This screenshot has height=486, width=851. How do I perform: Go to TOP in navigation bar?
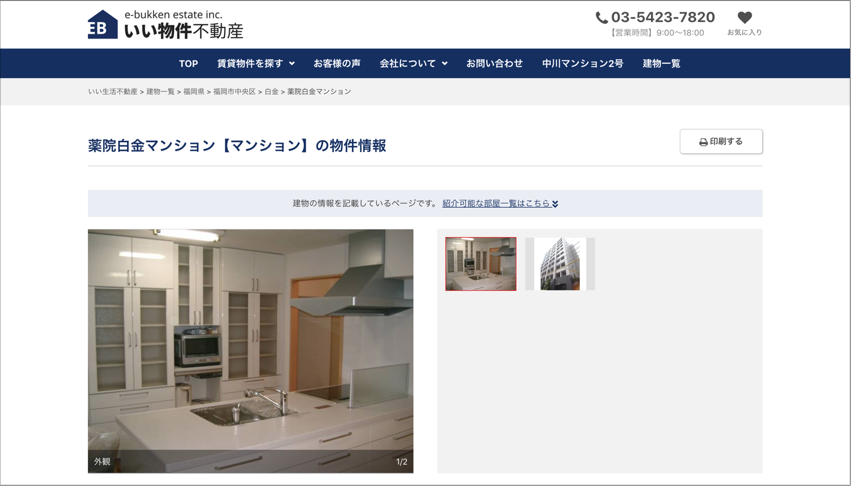click(188, 63)
